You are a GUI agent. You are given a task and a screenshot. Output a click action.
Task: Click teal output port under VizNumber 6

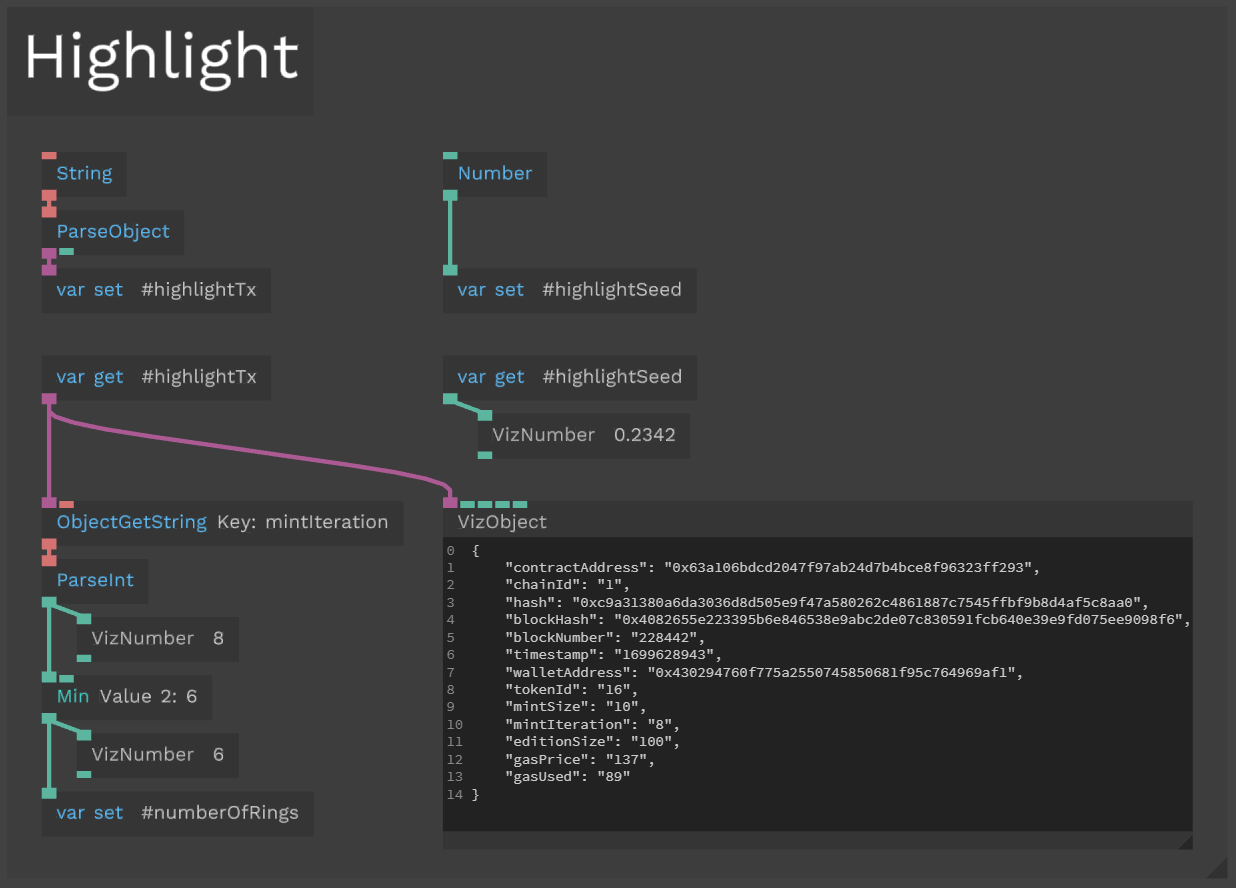point(84,774)
